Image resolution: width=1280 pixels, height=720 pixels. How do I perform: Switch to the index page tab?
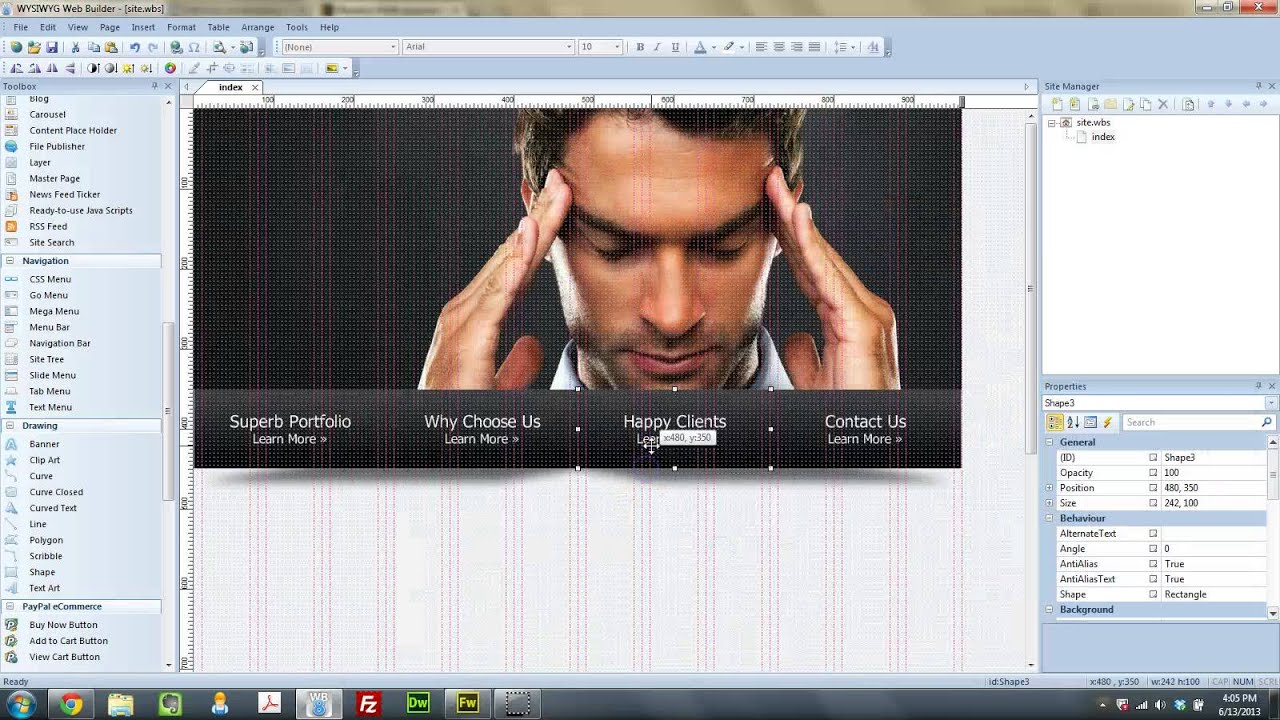(x=231, y=87)
